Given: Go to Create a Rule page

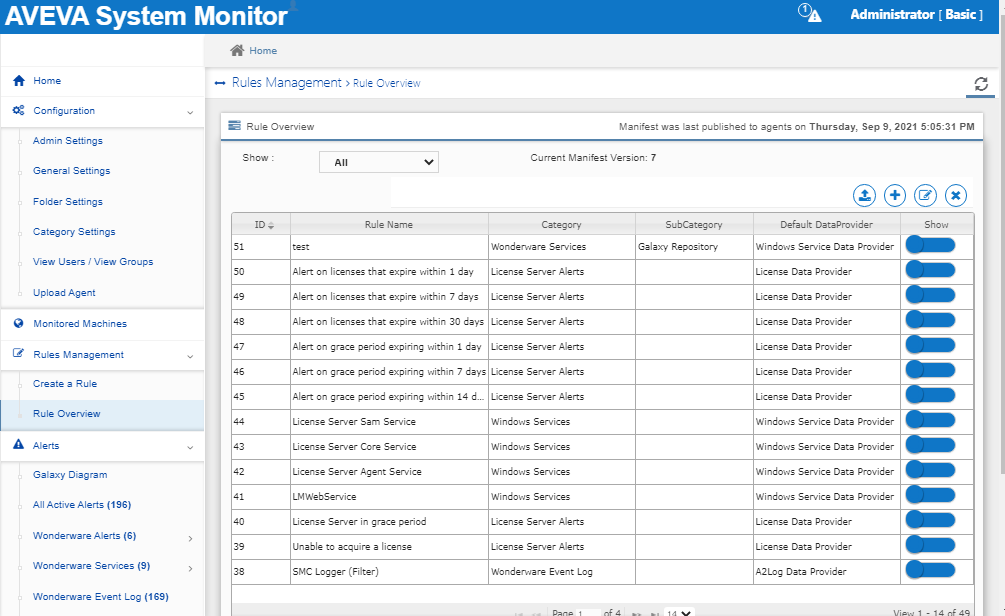Looking at the screenshot, I should [x=65, y=383].
